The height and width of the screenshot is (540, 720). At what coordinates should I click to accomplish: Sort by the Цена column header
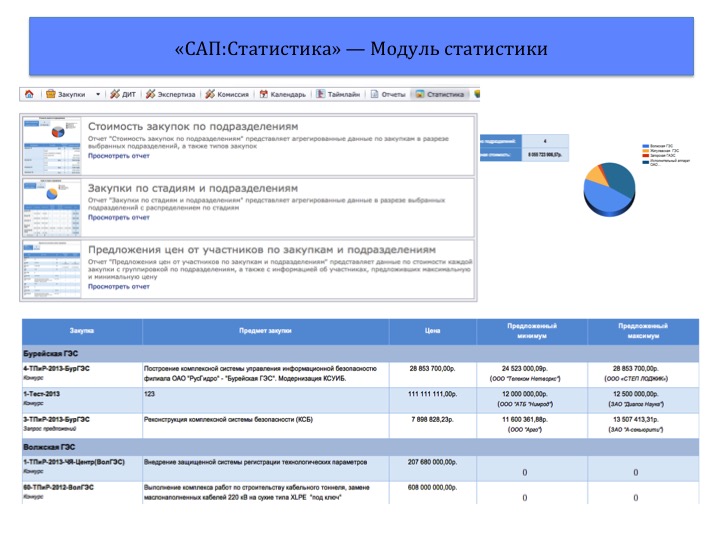click(x=432, y=329)
